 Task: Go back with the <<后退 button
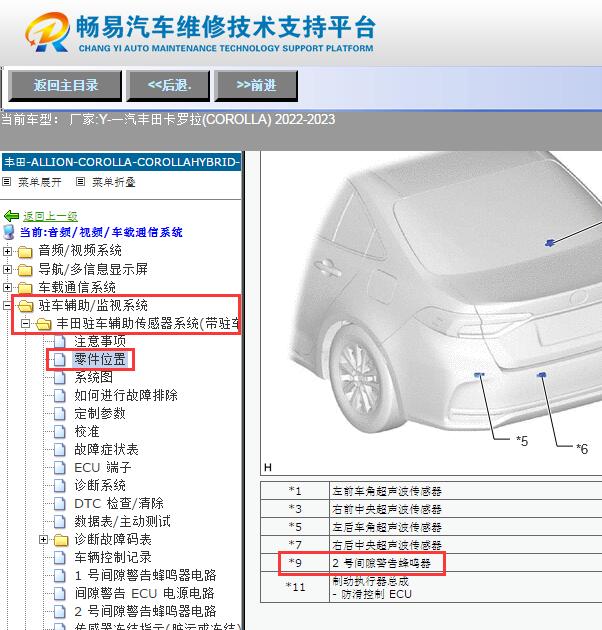tap(169, 86)
